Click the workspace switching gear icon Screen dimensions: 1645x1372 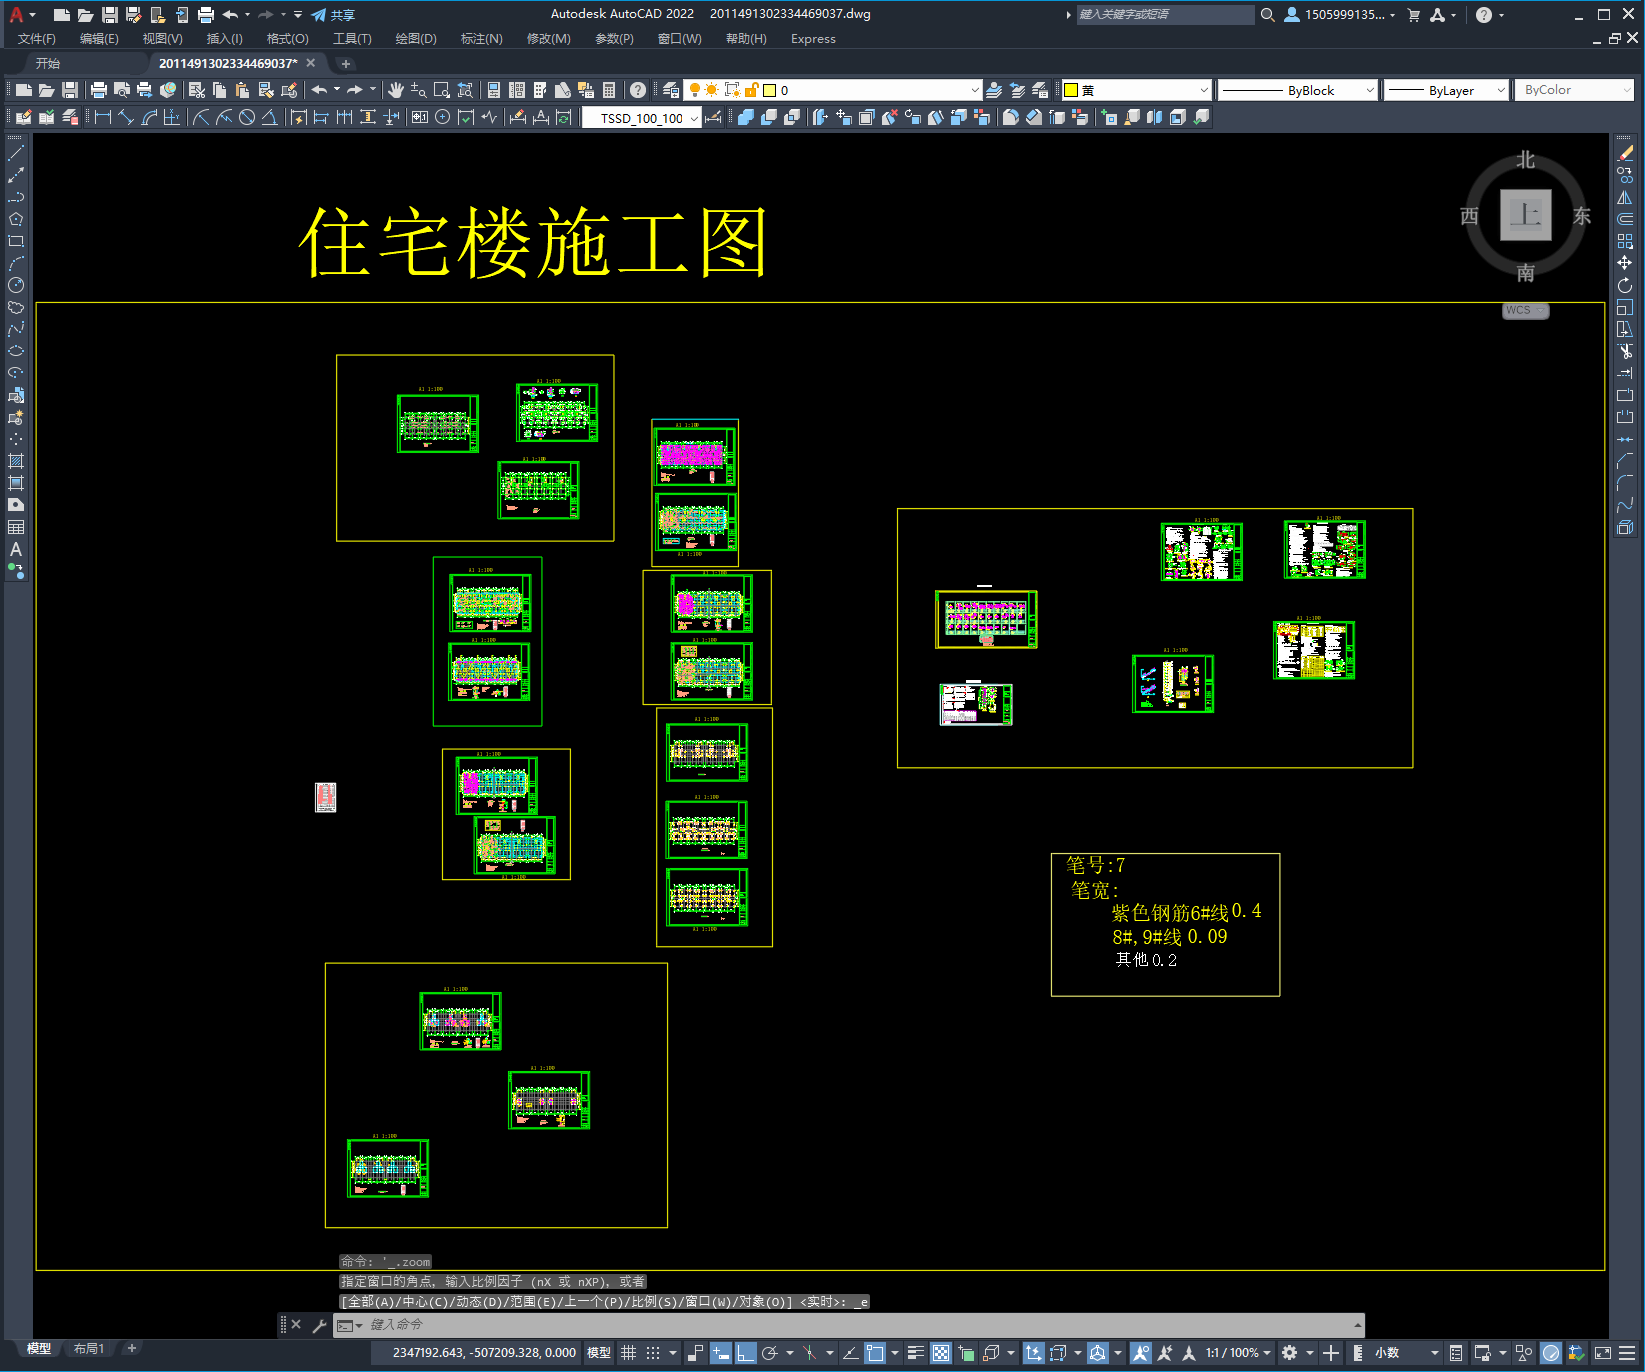[x=1290, y=1353]
